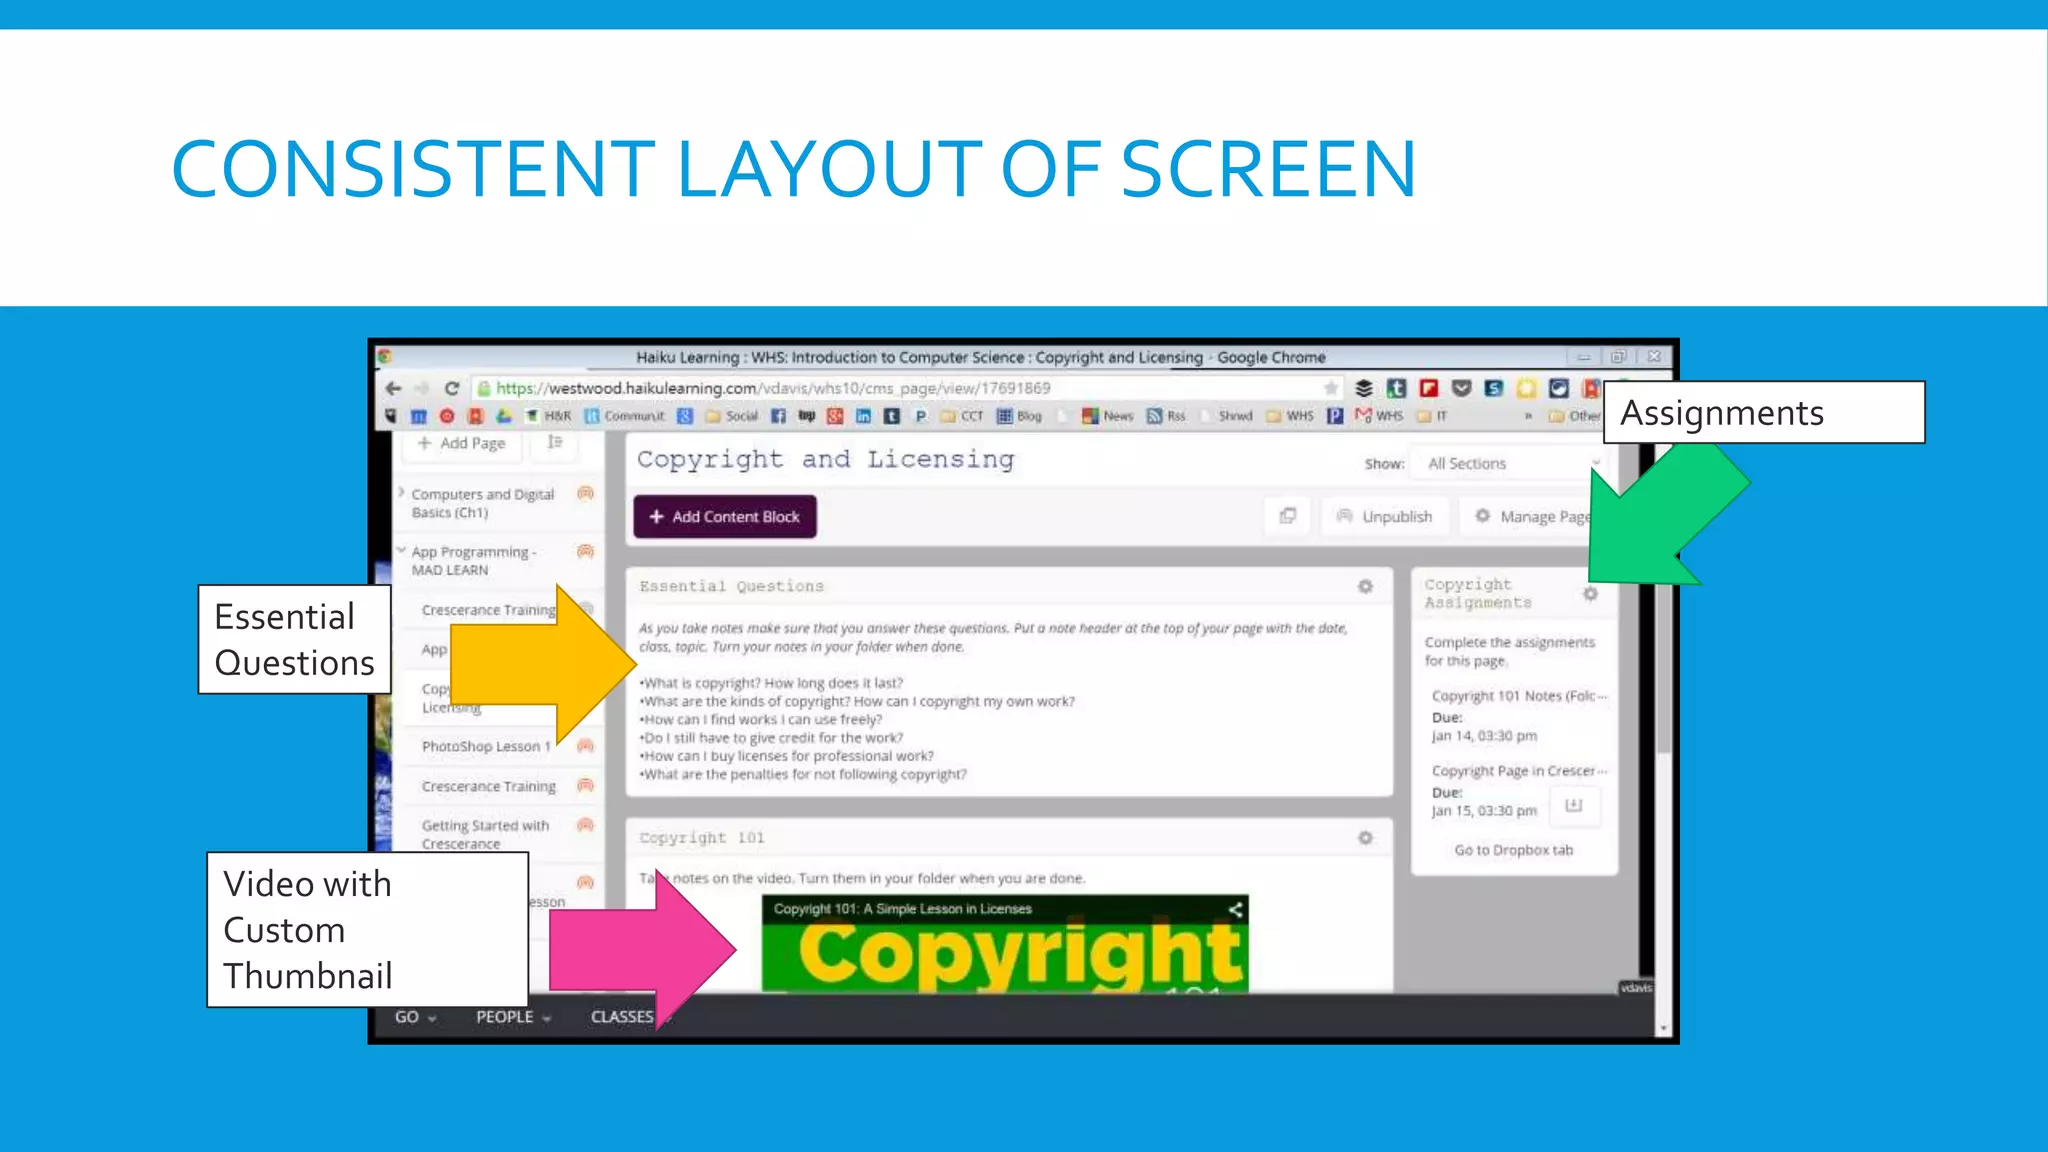Collapse App Programming - MAD LEARN section
The image size is (2048, 1152).
click(x=402, y=550)
